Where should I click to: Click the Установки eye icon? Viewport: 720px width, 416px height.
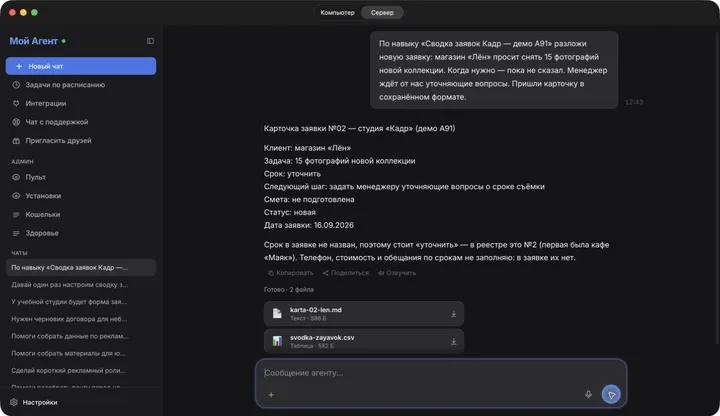pyautogui.click(x=16, y=196)
